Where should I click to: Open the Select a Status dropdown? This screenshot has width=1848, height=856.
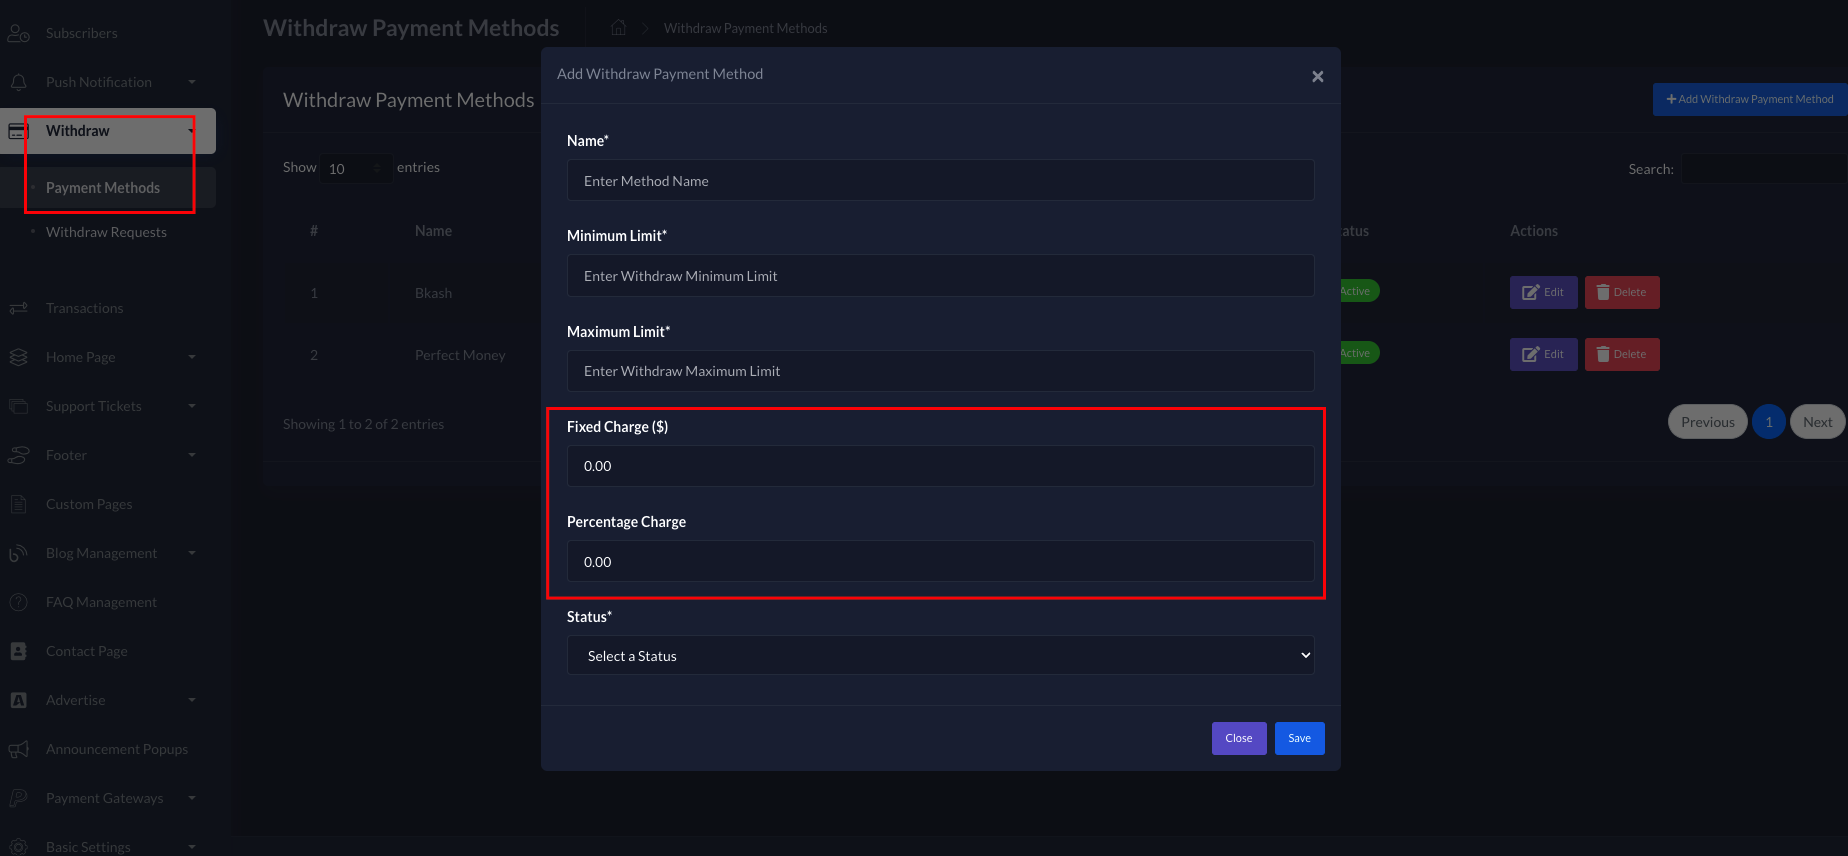[x=940, y=656]
